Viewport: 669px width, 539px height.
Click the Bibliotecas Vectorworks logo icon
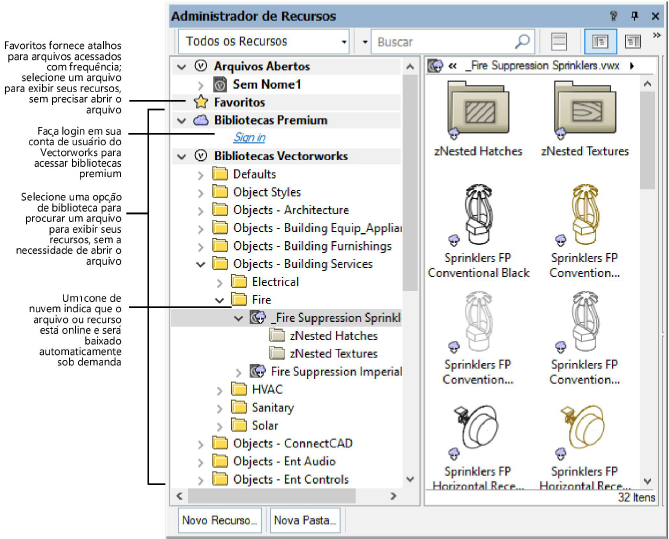[201, 156]
